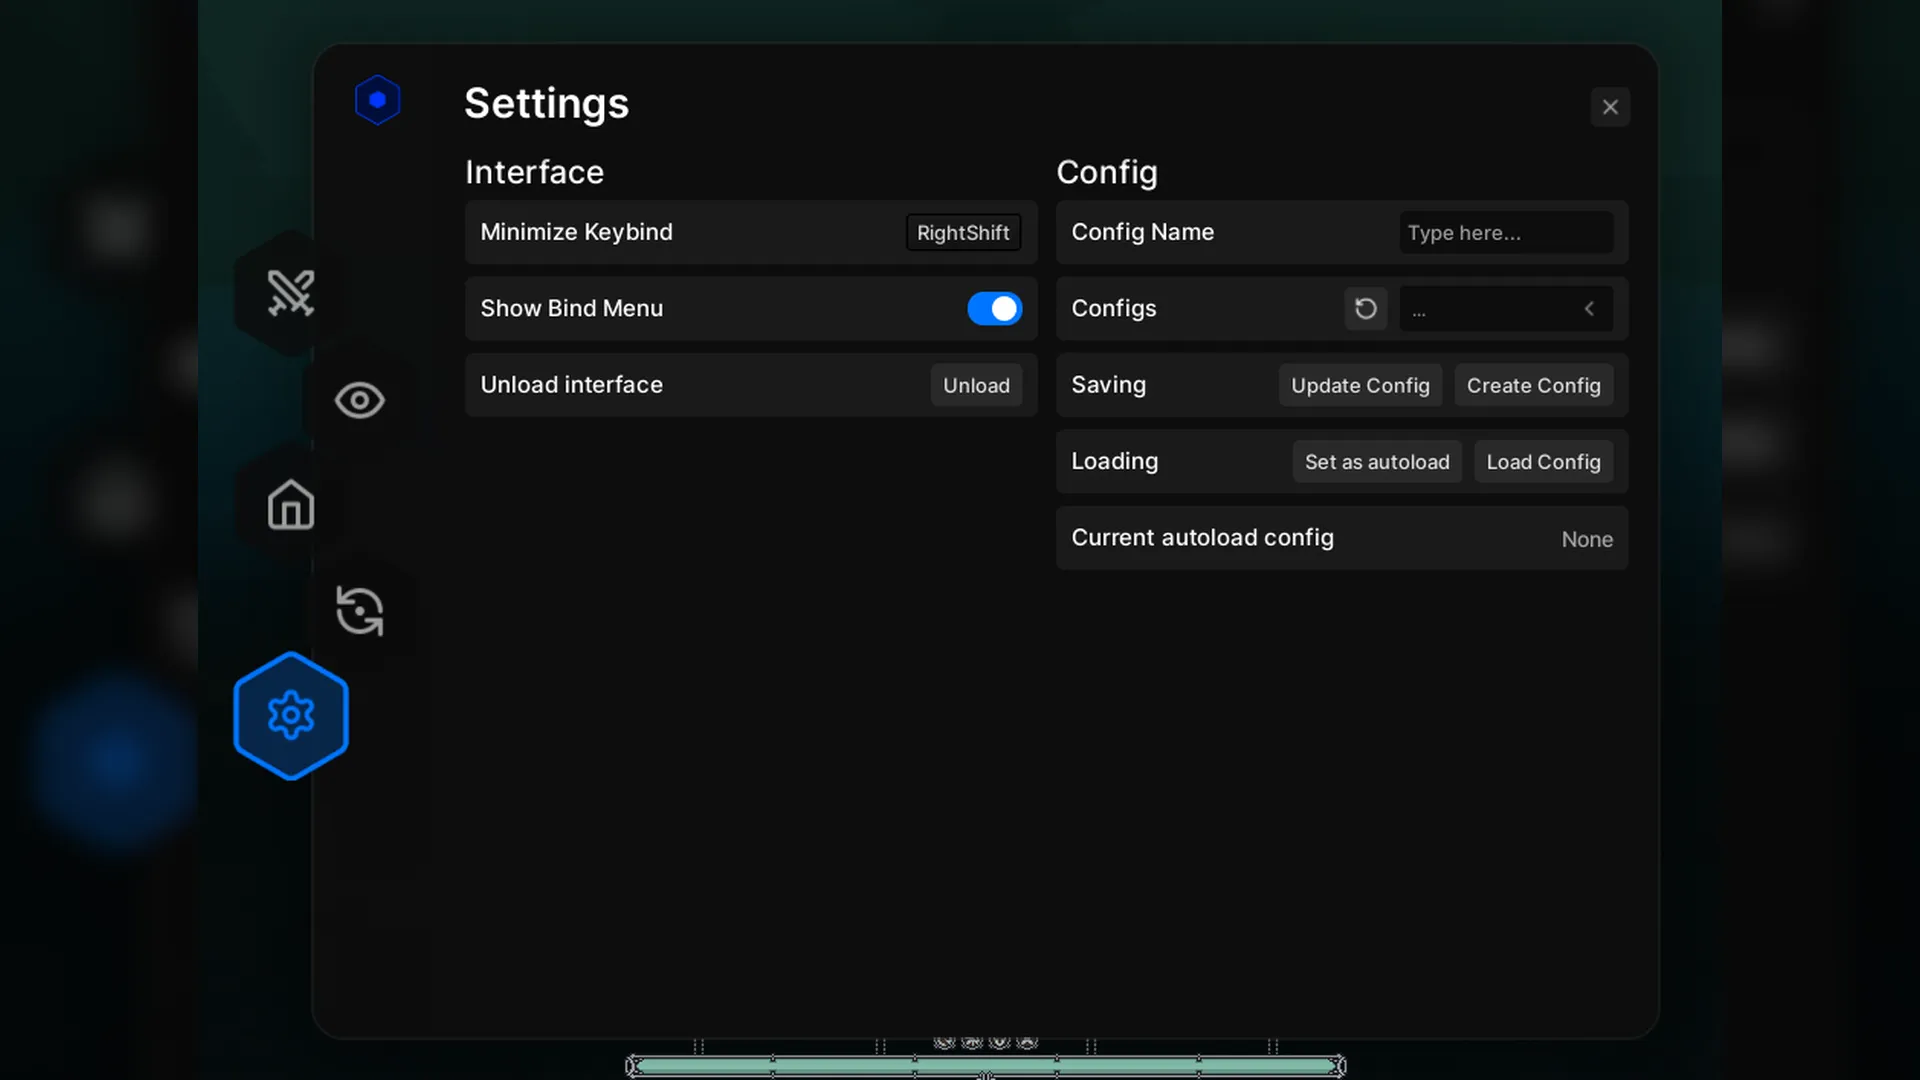Toggle the Show Bind Menu switch

coord(994,309)
